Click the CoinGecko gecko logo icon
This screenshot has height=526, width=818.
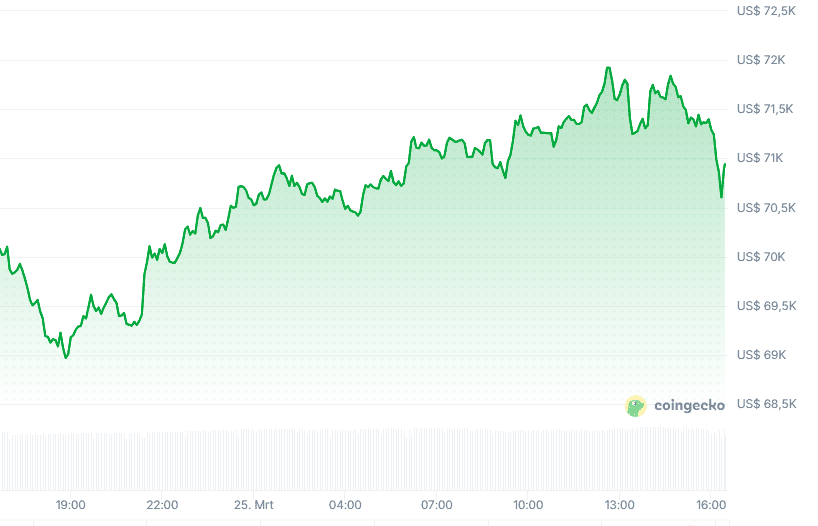tap(636, 406)
